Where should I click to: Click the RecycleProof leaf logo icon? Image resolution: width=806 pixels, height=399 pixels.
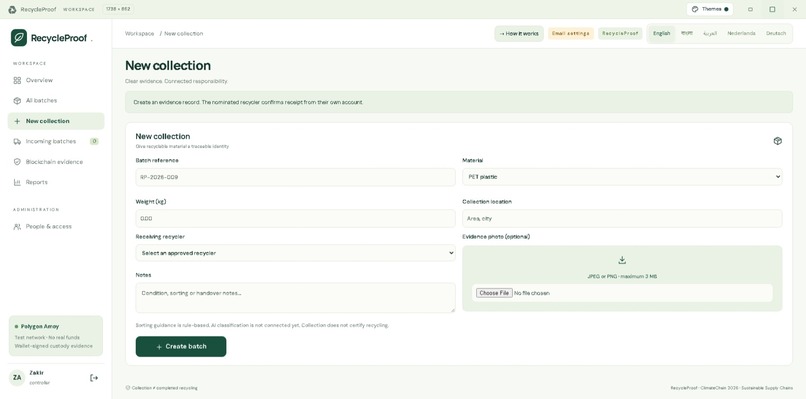tap(19, 38)
